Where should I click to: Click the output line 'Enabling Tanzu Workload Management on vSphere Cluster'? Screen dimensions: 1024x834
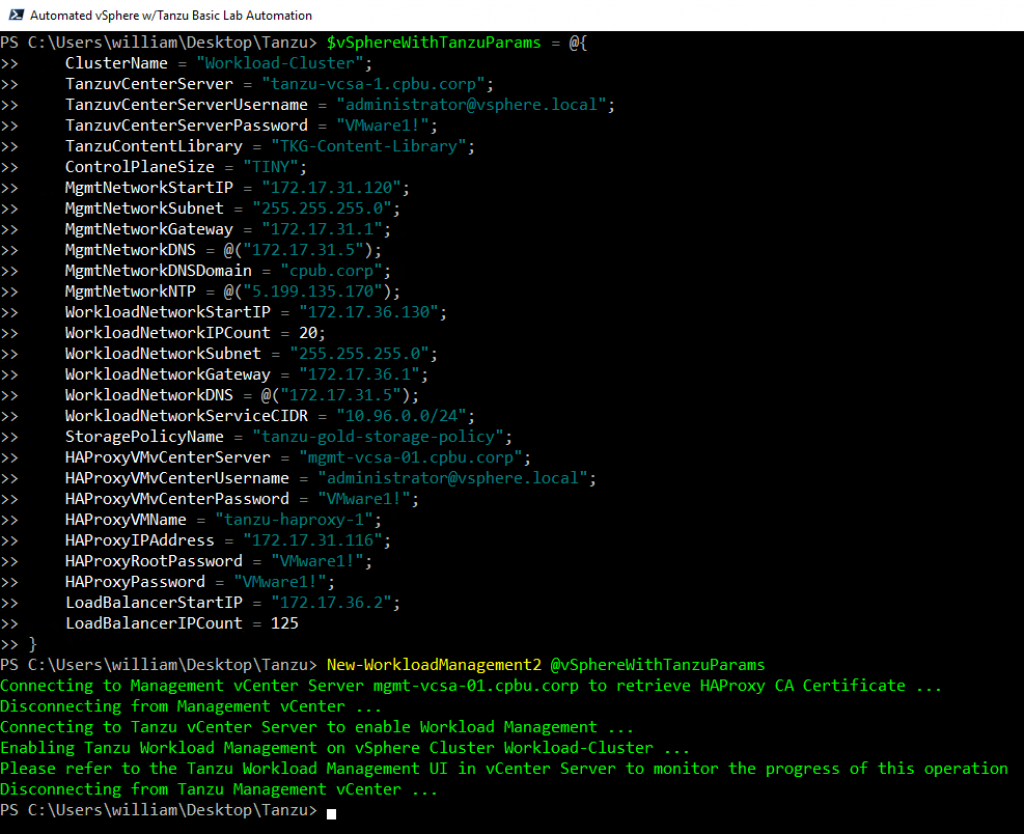coord(345,748)
